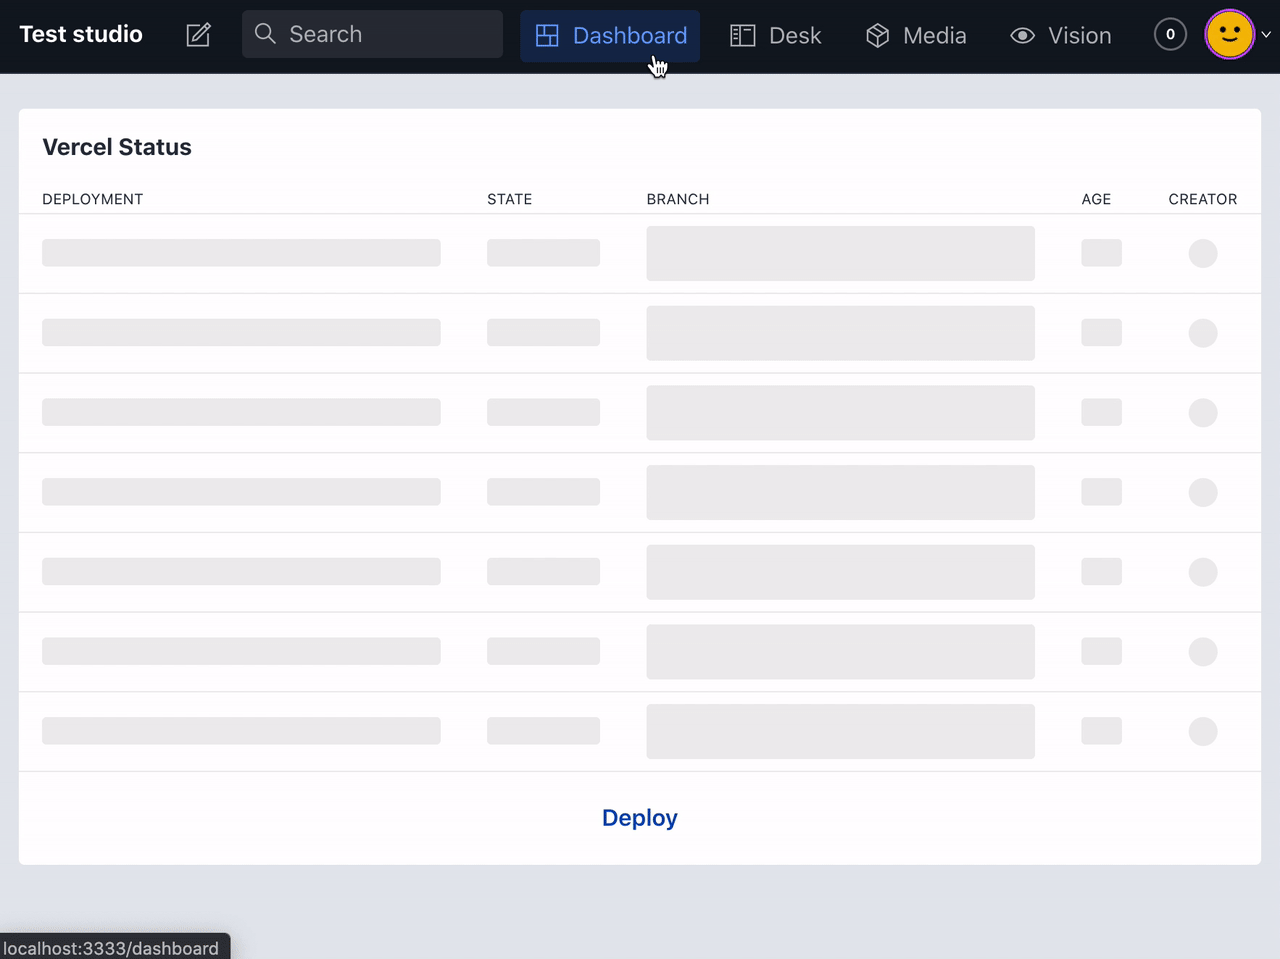
Task: Select the DEPLOYMENT column header
Action: coord(92,199)
